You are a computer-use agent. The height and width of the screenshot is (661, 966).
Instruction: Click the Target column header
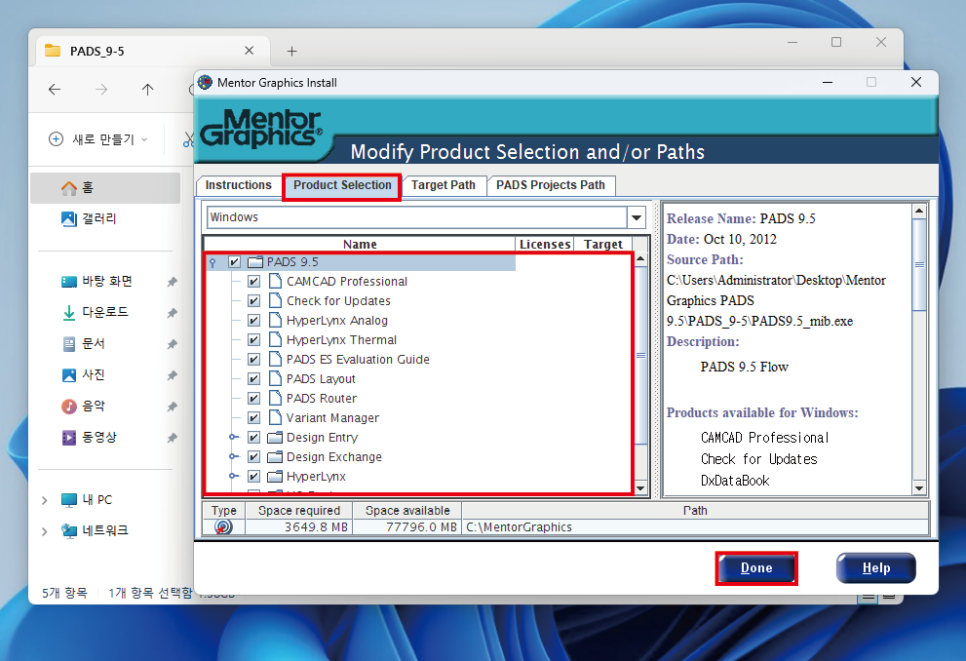(x=603, y=245)
